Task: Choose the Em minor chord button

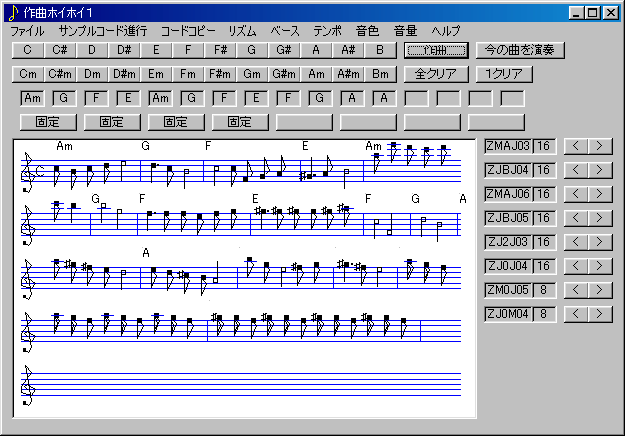Action: pos(156,74)
